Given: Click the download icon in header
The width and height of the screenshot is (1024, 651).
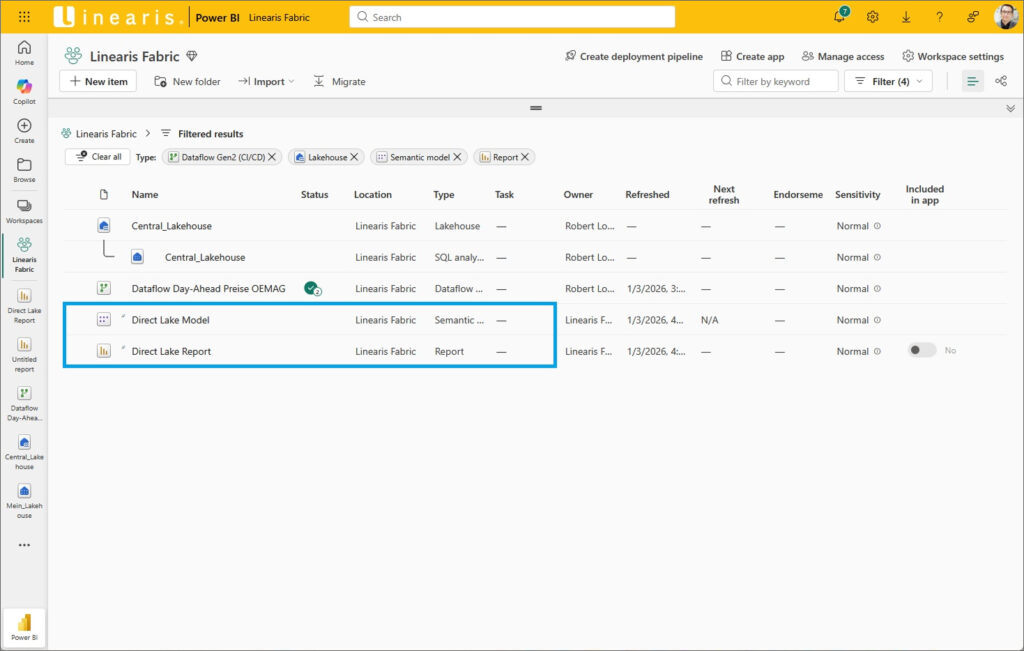Looking at the screenshot, I should point(906,17).
